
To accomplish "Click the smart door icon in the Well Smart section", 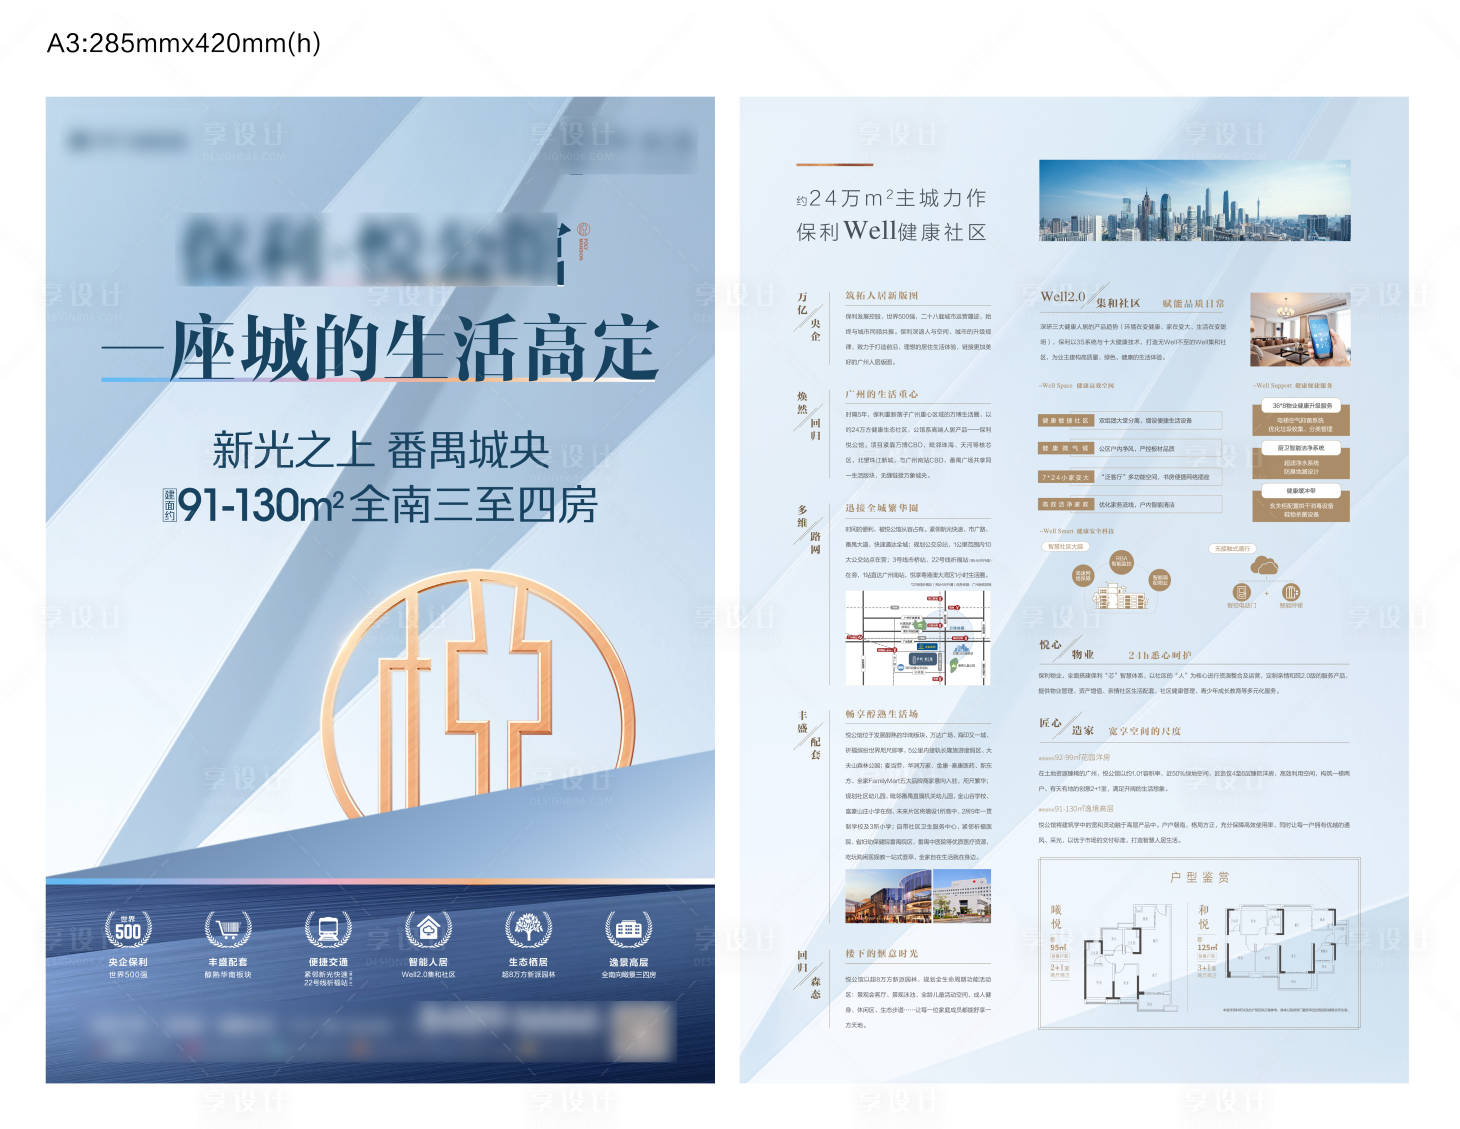I will 1241,592.
